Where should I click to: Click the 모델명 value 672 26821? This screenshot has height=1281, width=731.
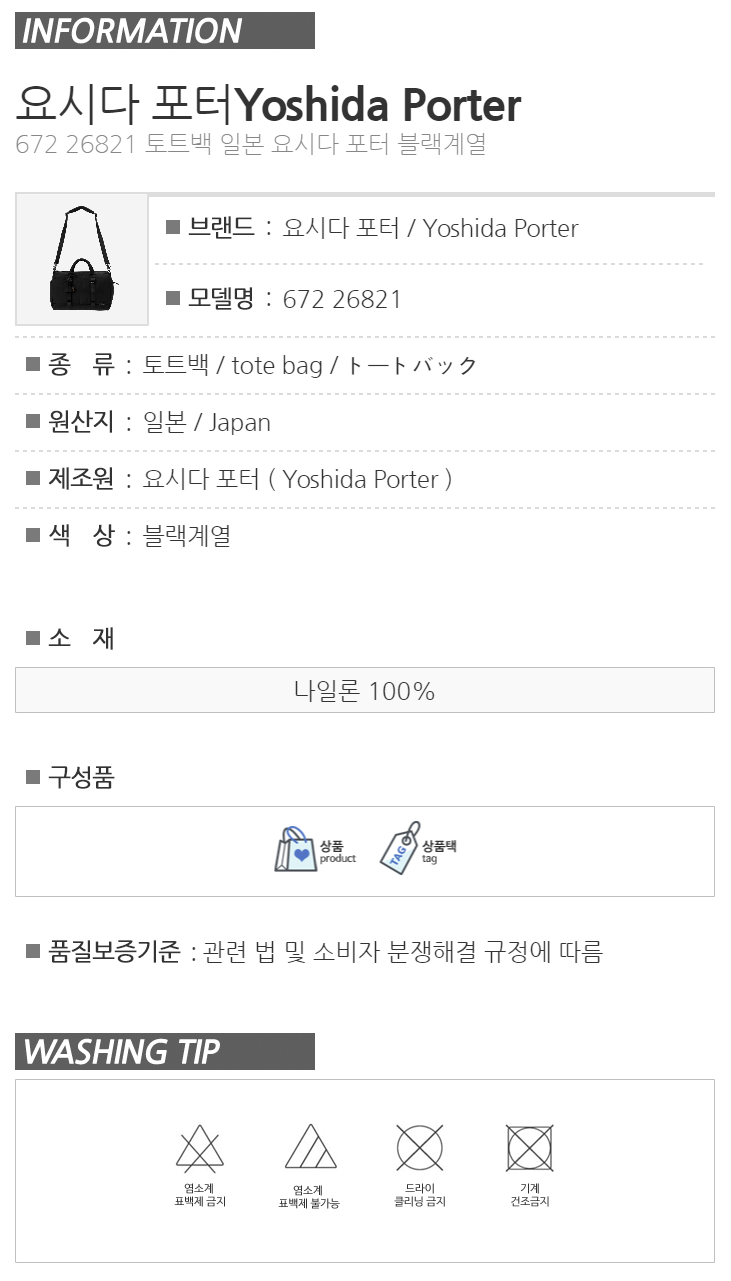point(342,299)
